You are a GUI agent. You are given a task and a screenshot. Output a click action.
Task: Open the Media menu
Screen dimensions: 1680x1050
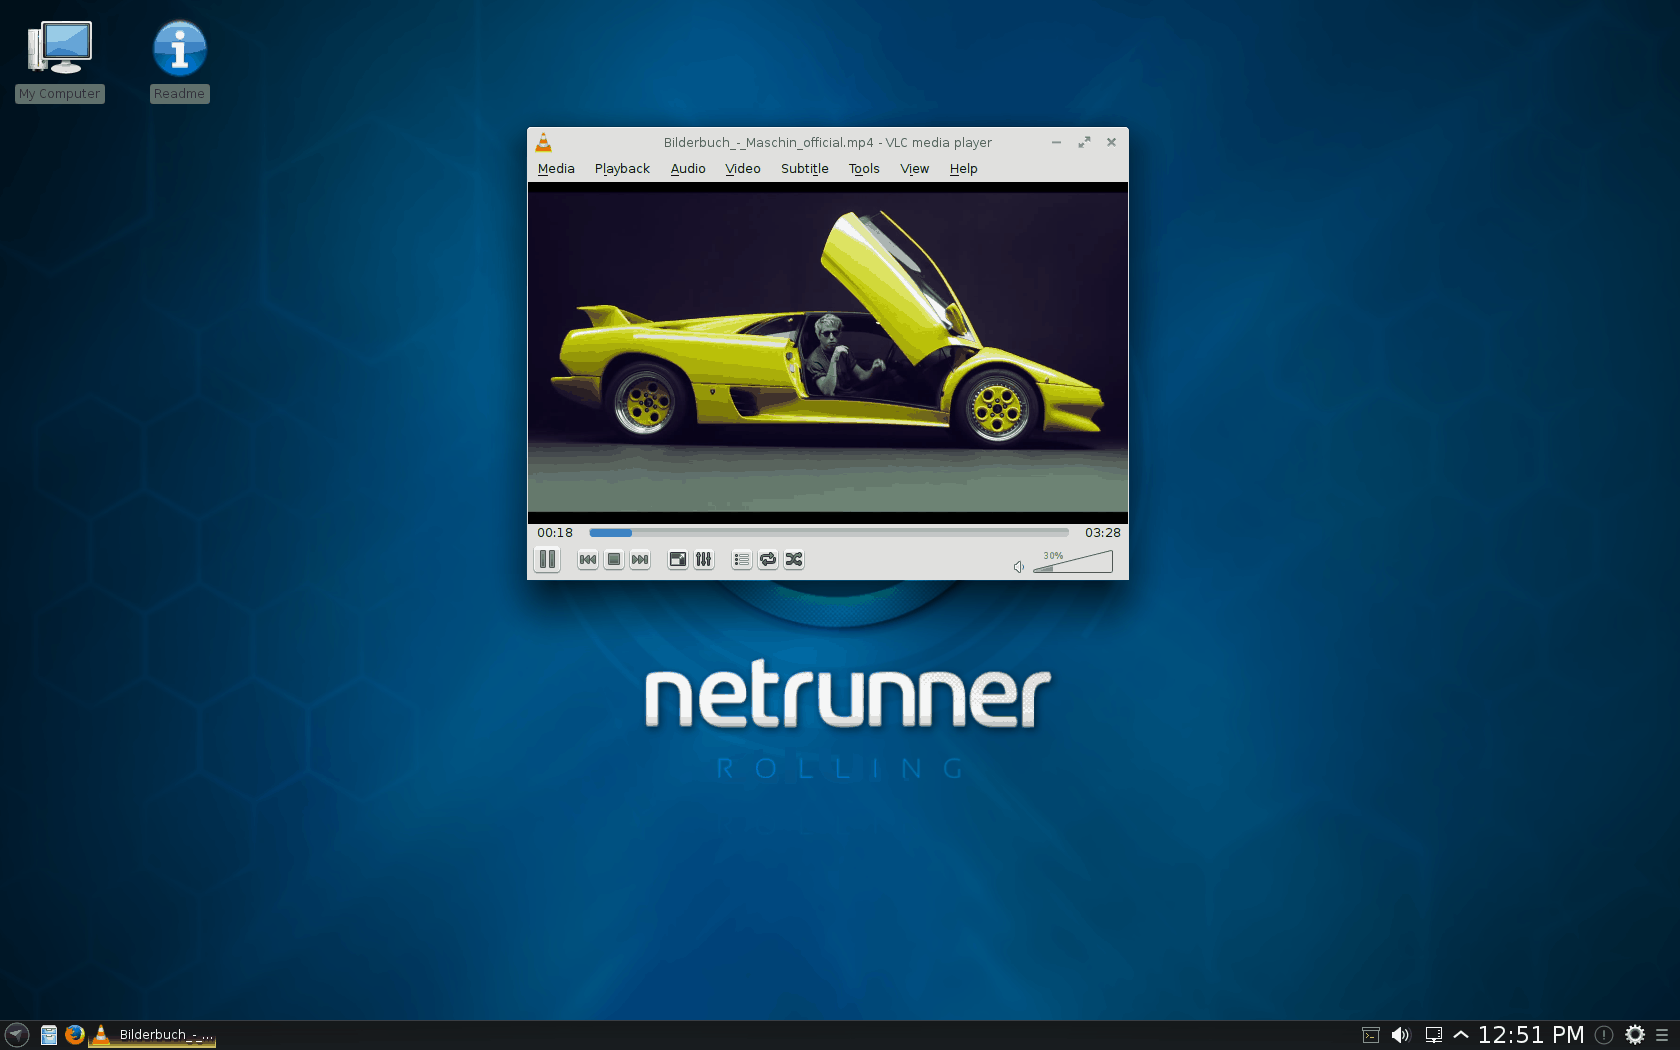pyautogui.click(x=556, y=169)
